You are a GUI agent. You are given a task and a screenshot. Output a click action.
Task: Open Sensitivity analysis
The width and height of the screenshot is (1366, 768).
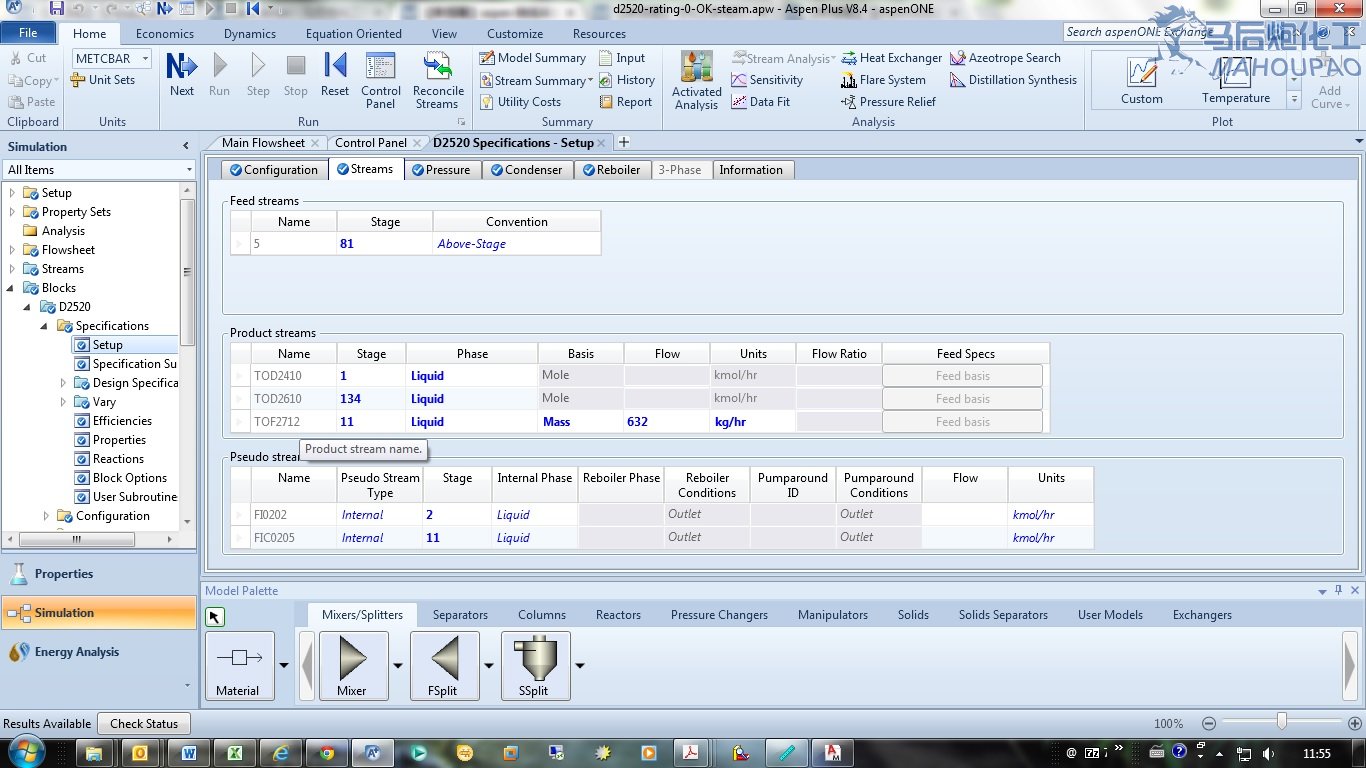768,80
